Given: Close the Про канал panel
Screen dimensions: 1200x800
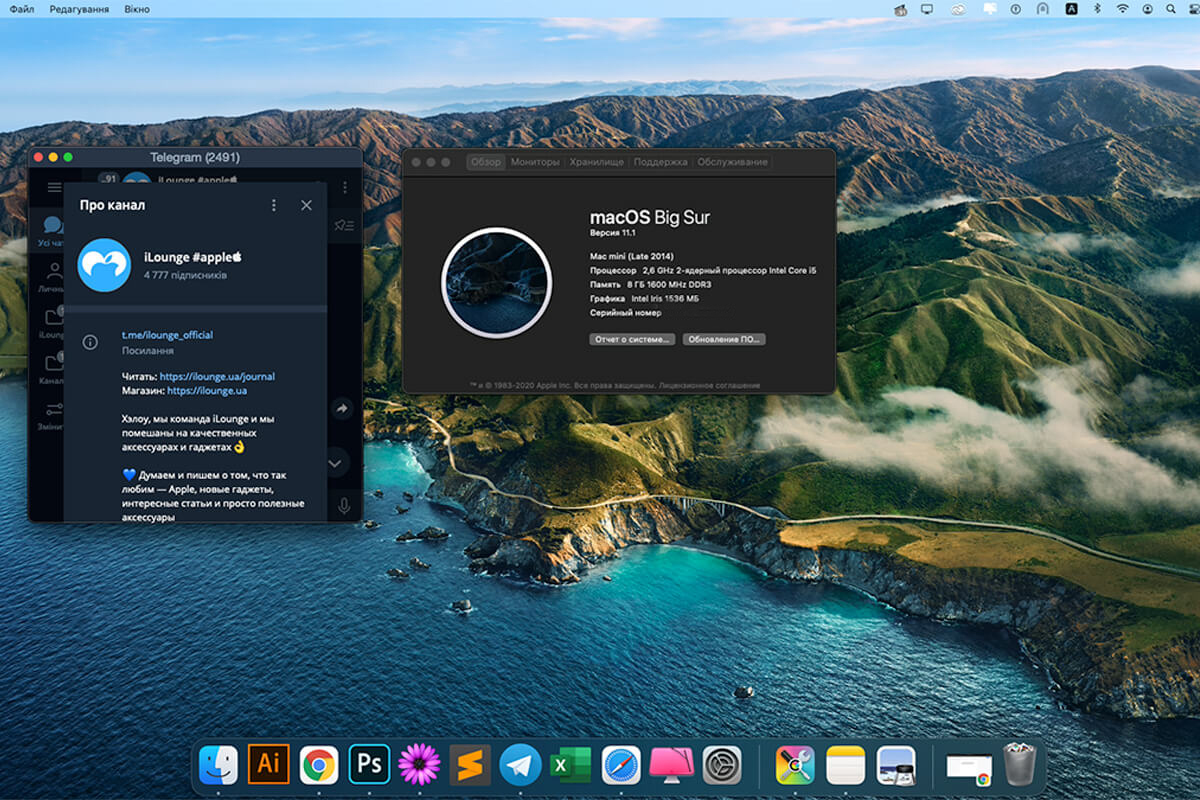Looking at the screenshot, I should [306, 205].
